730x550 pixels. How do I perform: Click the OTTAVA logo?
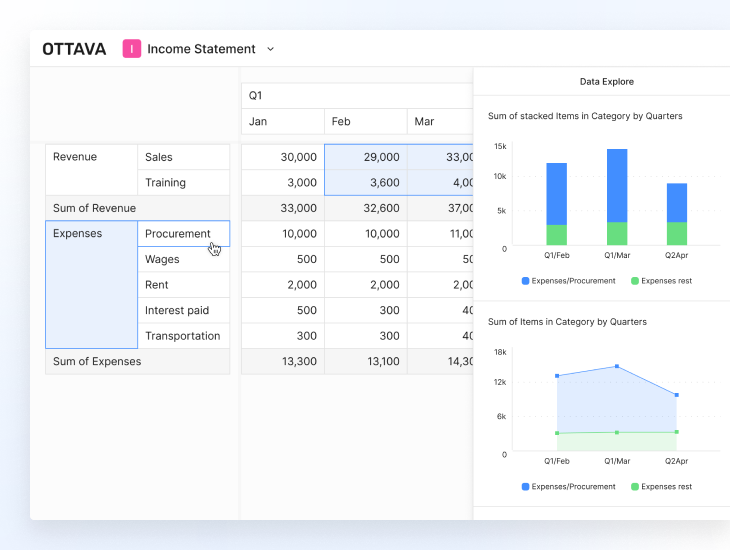[x=74, y=49]
